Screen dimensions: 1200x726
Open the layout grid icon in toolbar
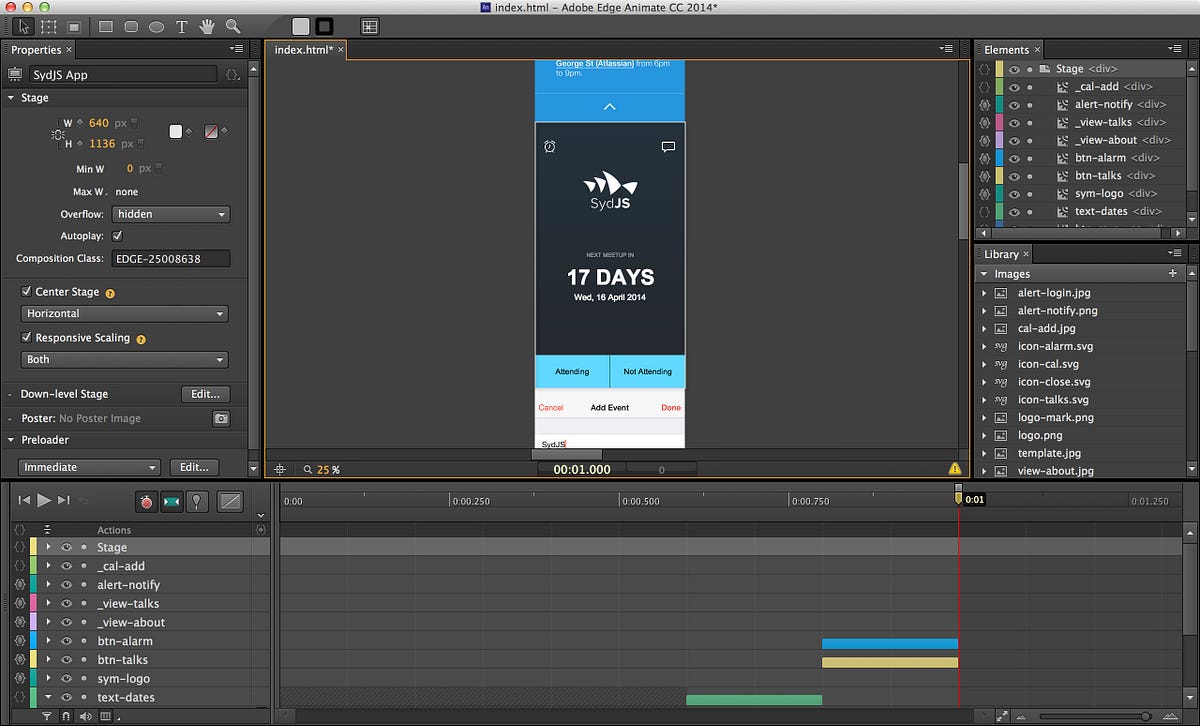tap(369, 27)
